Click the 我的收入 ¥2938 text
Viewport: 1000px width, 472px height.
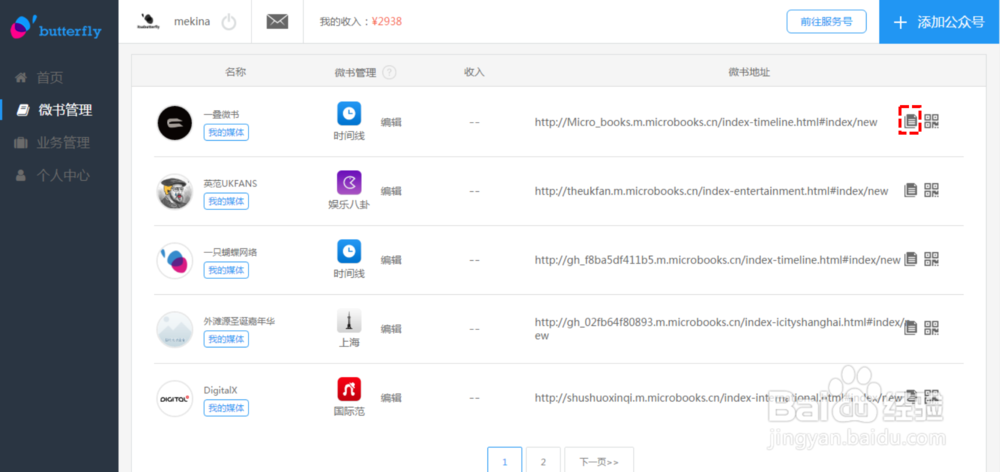[360, 22]
